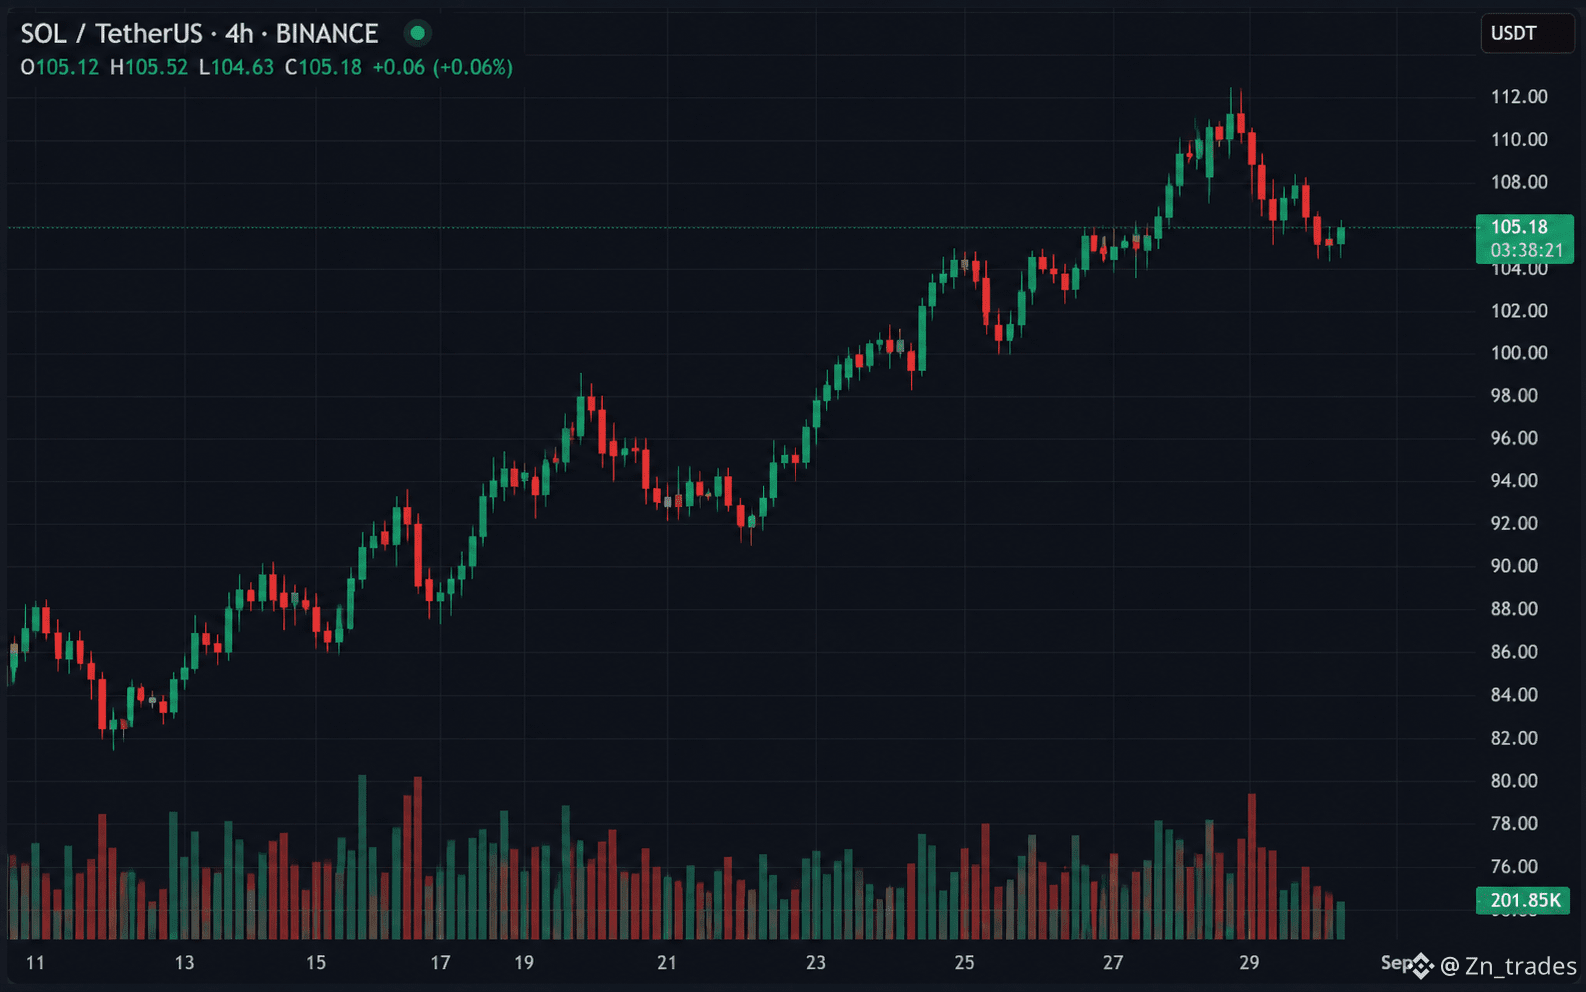
Task: Click the 80.00 price axis label
Action: pyautogui.click(x=1514, y=781)
